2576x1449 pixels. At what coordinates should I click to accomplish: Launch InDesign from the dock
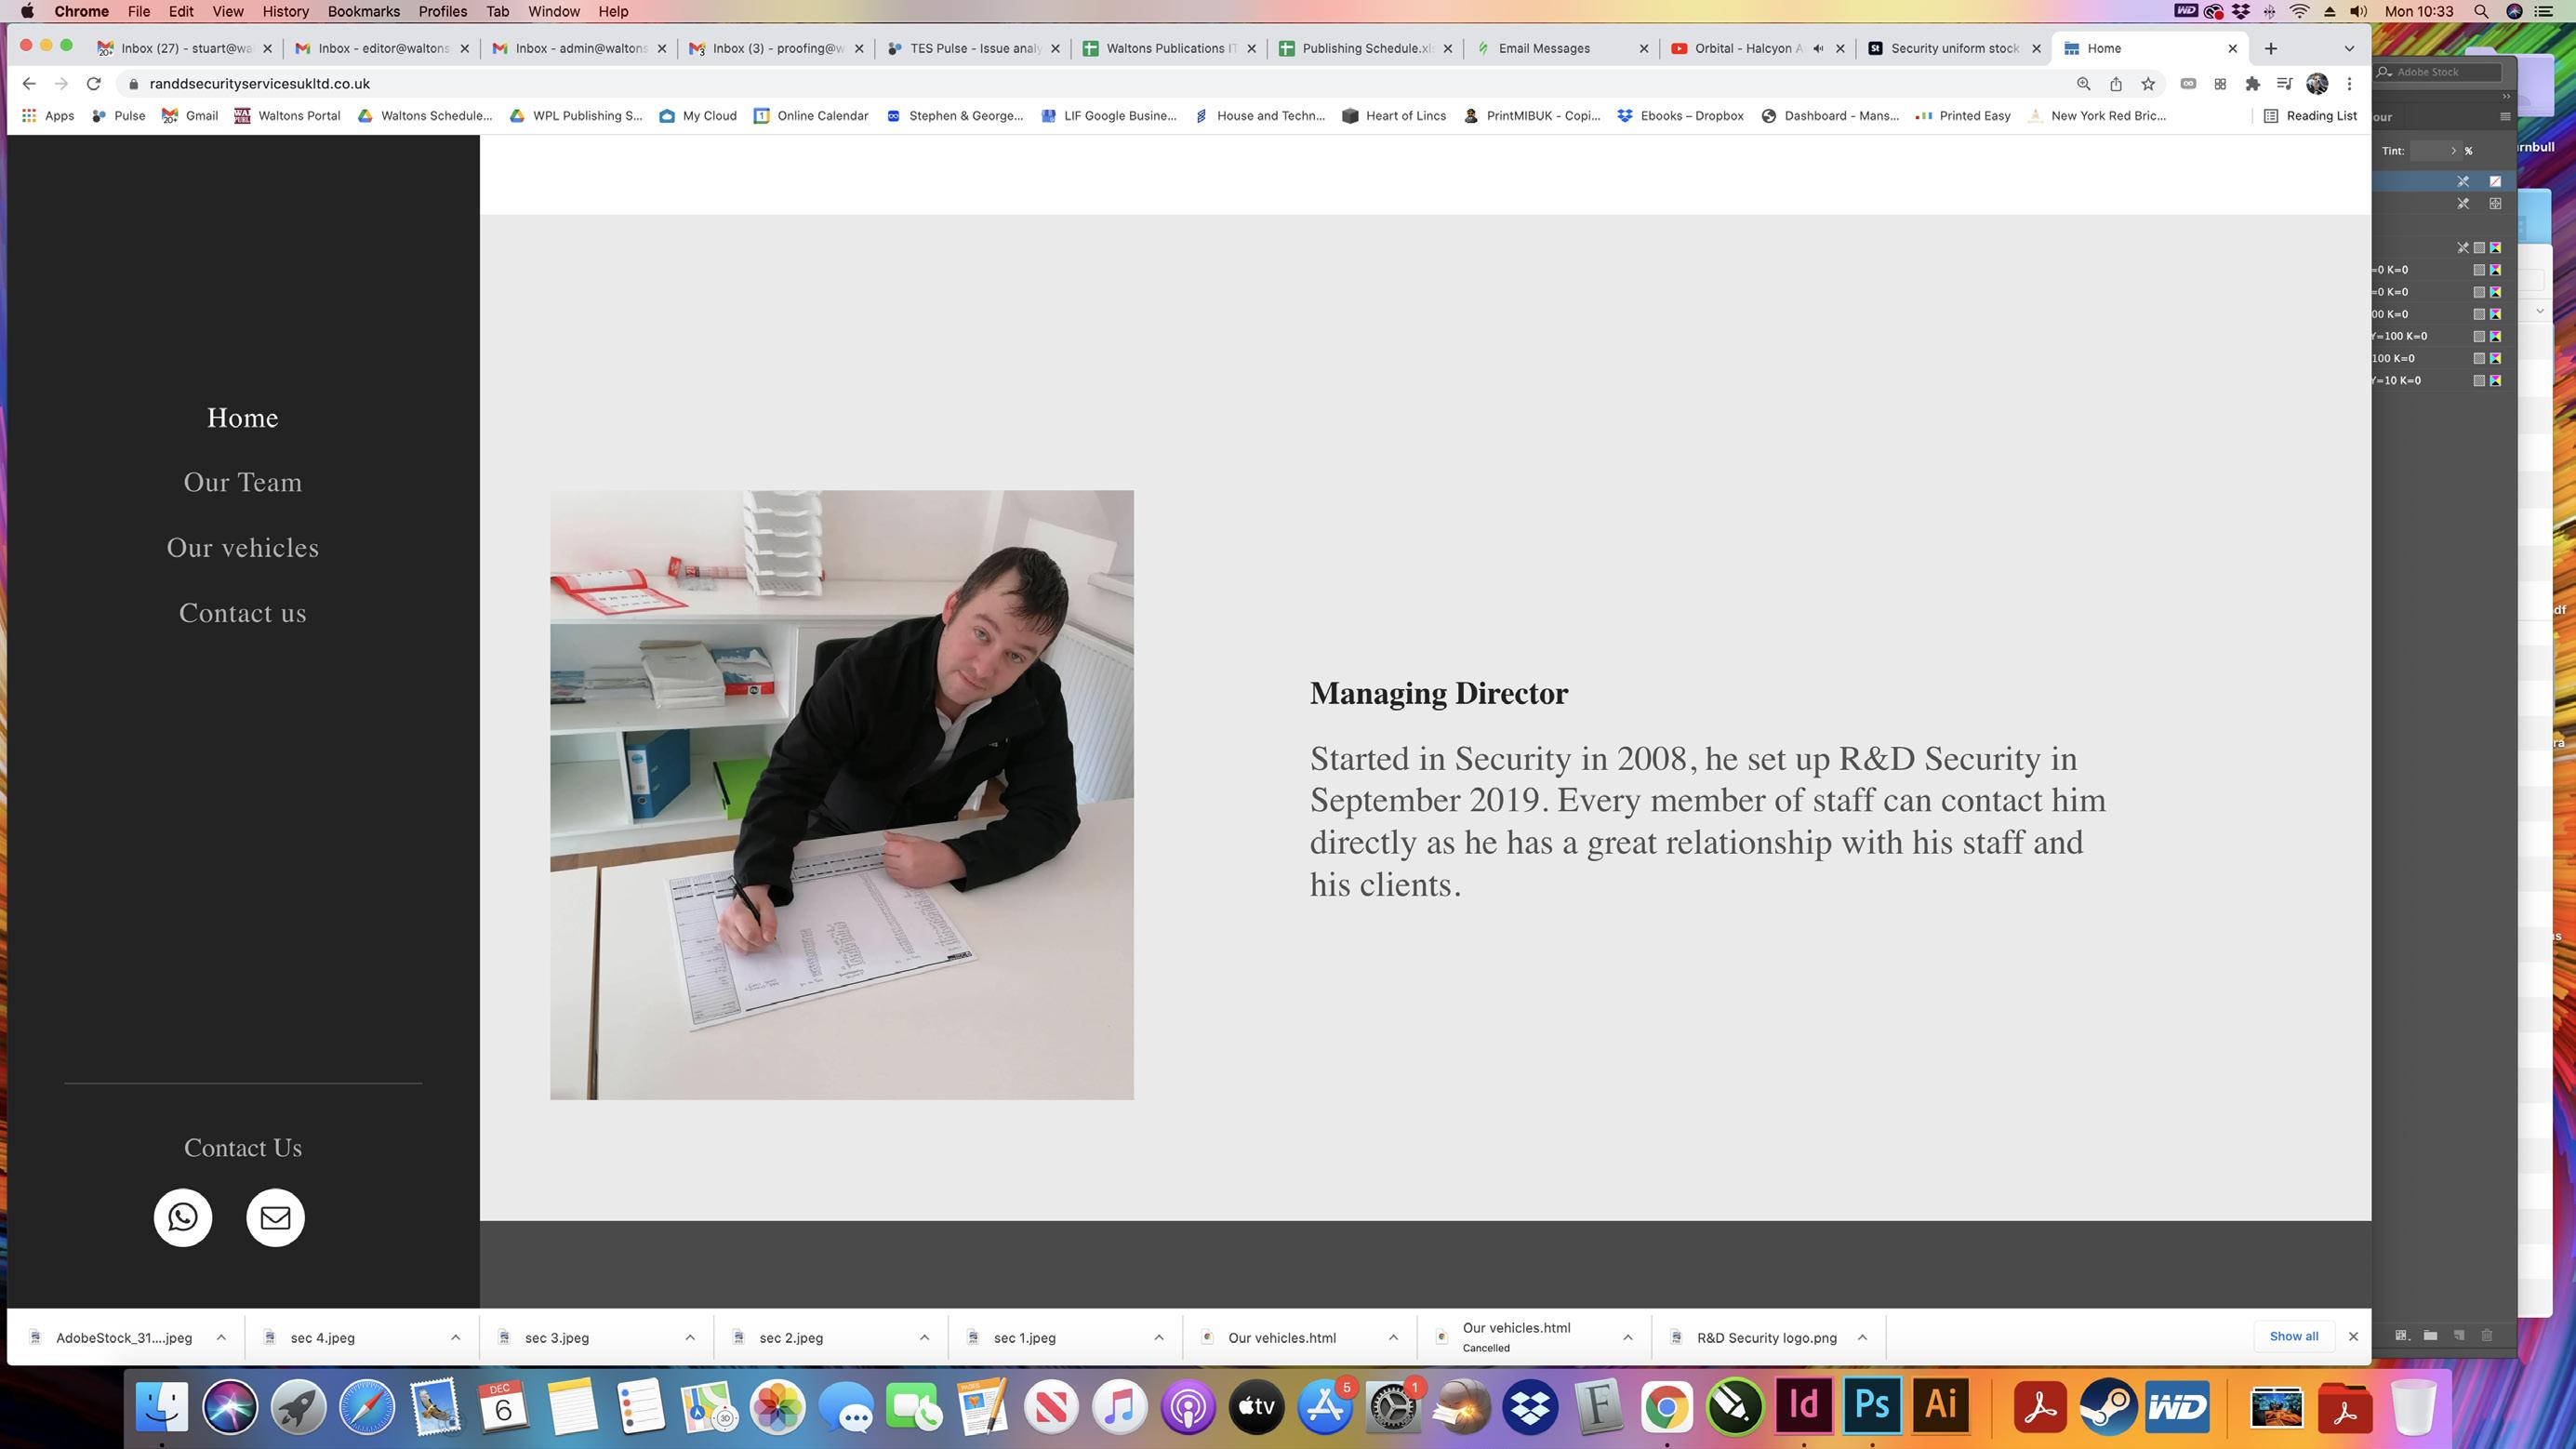[x=1803, y=1405]
